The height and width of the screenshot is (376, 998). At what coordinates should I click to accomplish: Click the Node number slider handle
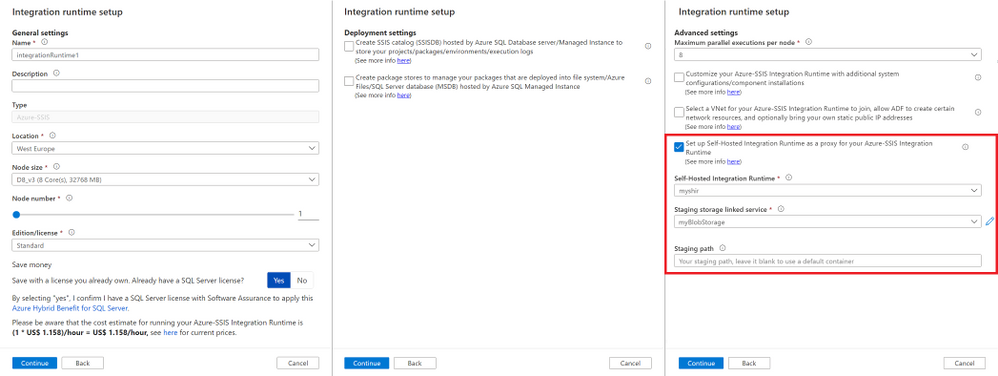point(17,214)
